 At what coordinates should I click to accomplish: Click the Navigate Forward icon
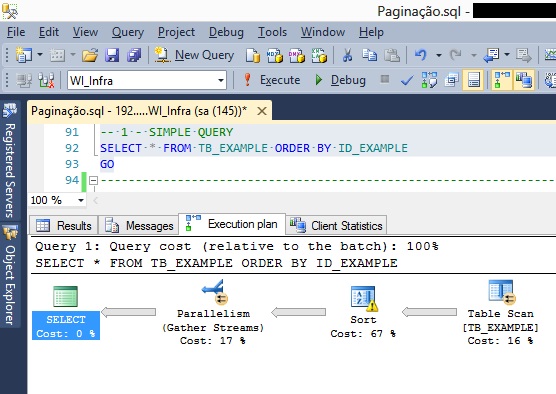coord(524,55)
